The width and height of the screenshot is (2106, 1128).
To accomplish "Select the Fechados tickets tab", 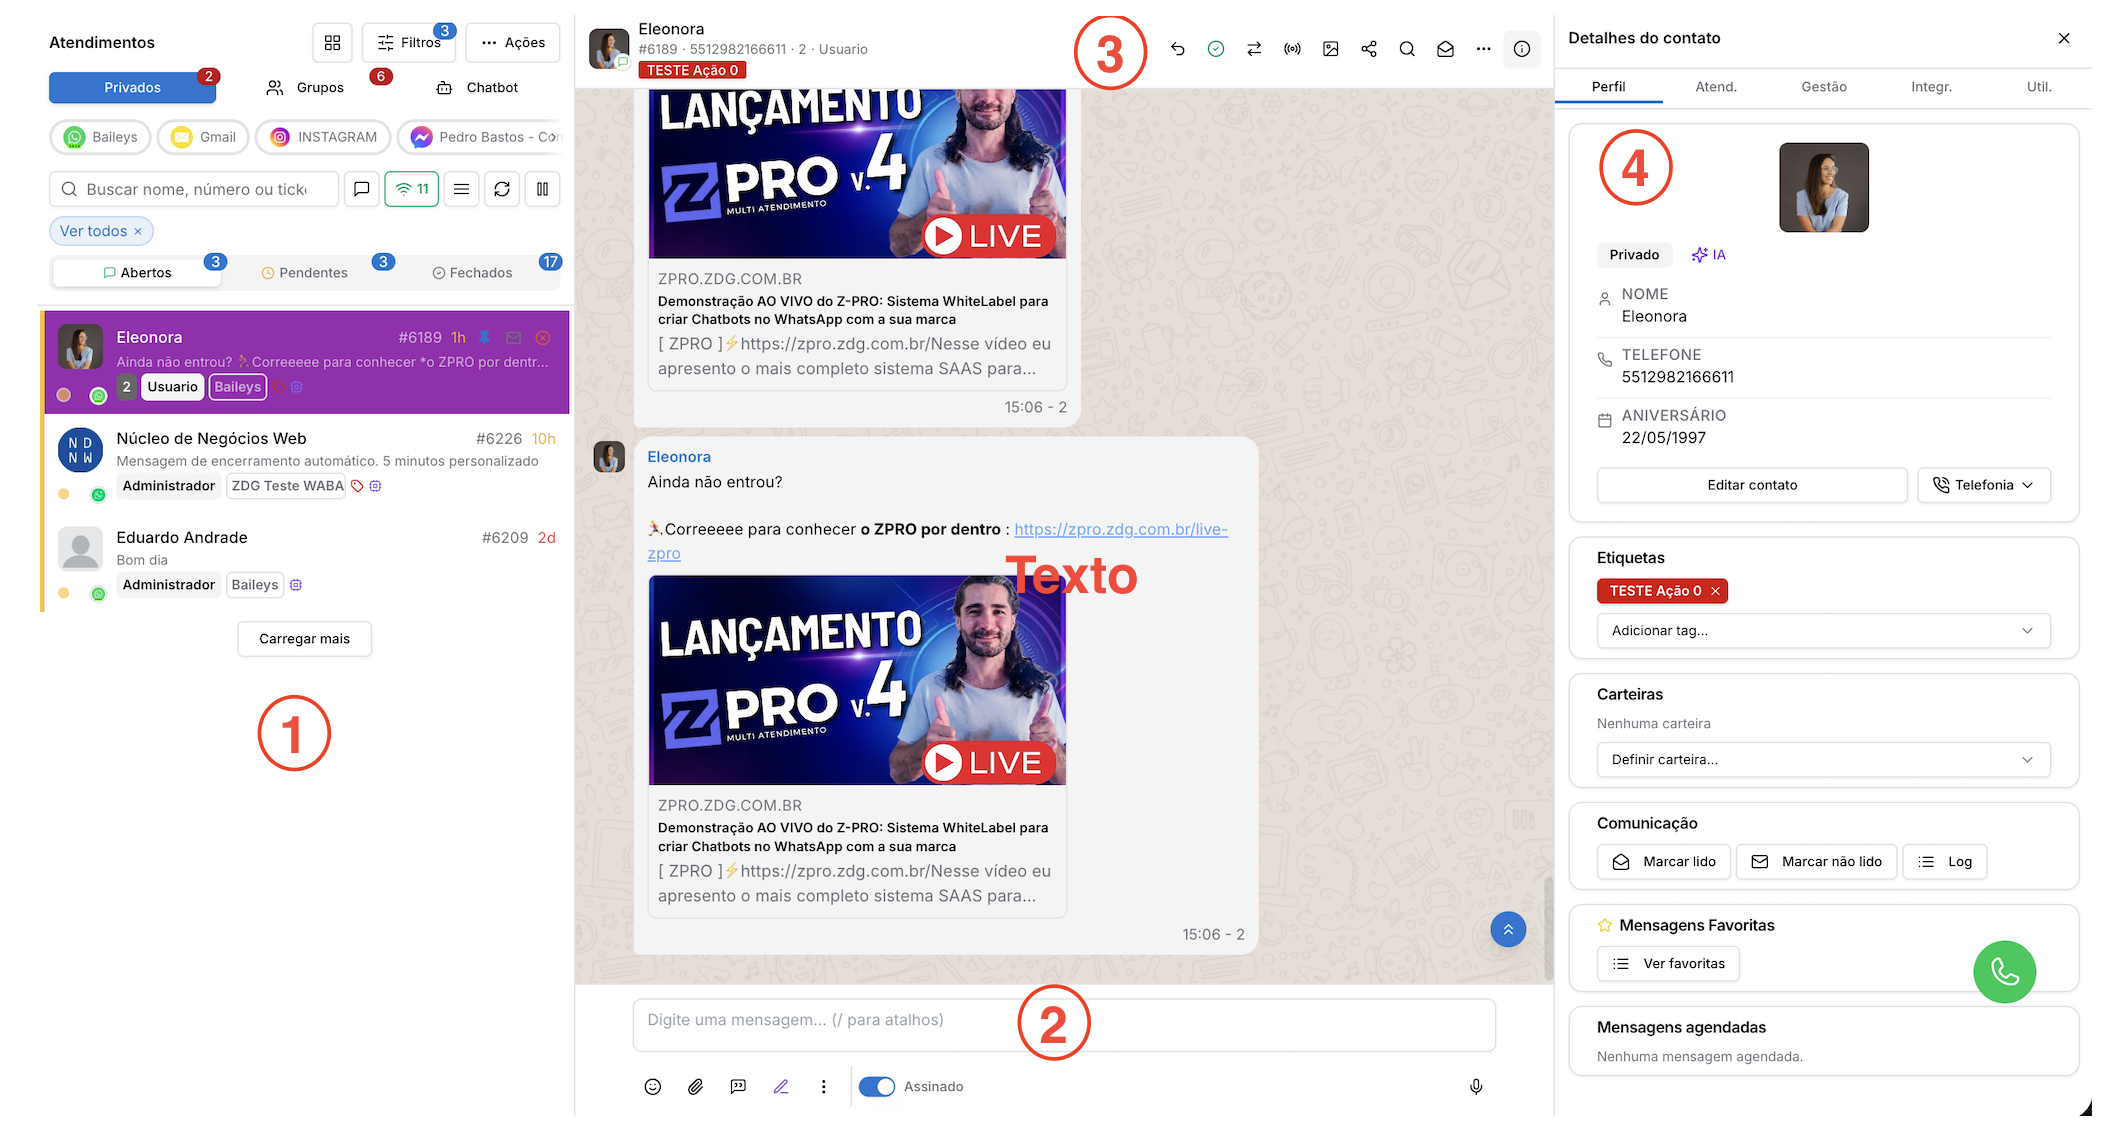I will coord(473,273).
